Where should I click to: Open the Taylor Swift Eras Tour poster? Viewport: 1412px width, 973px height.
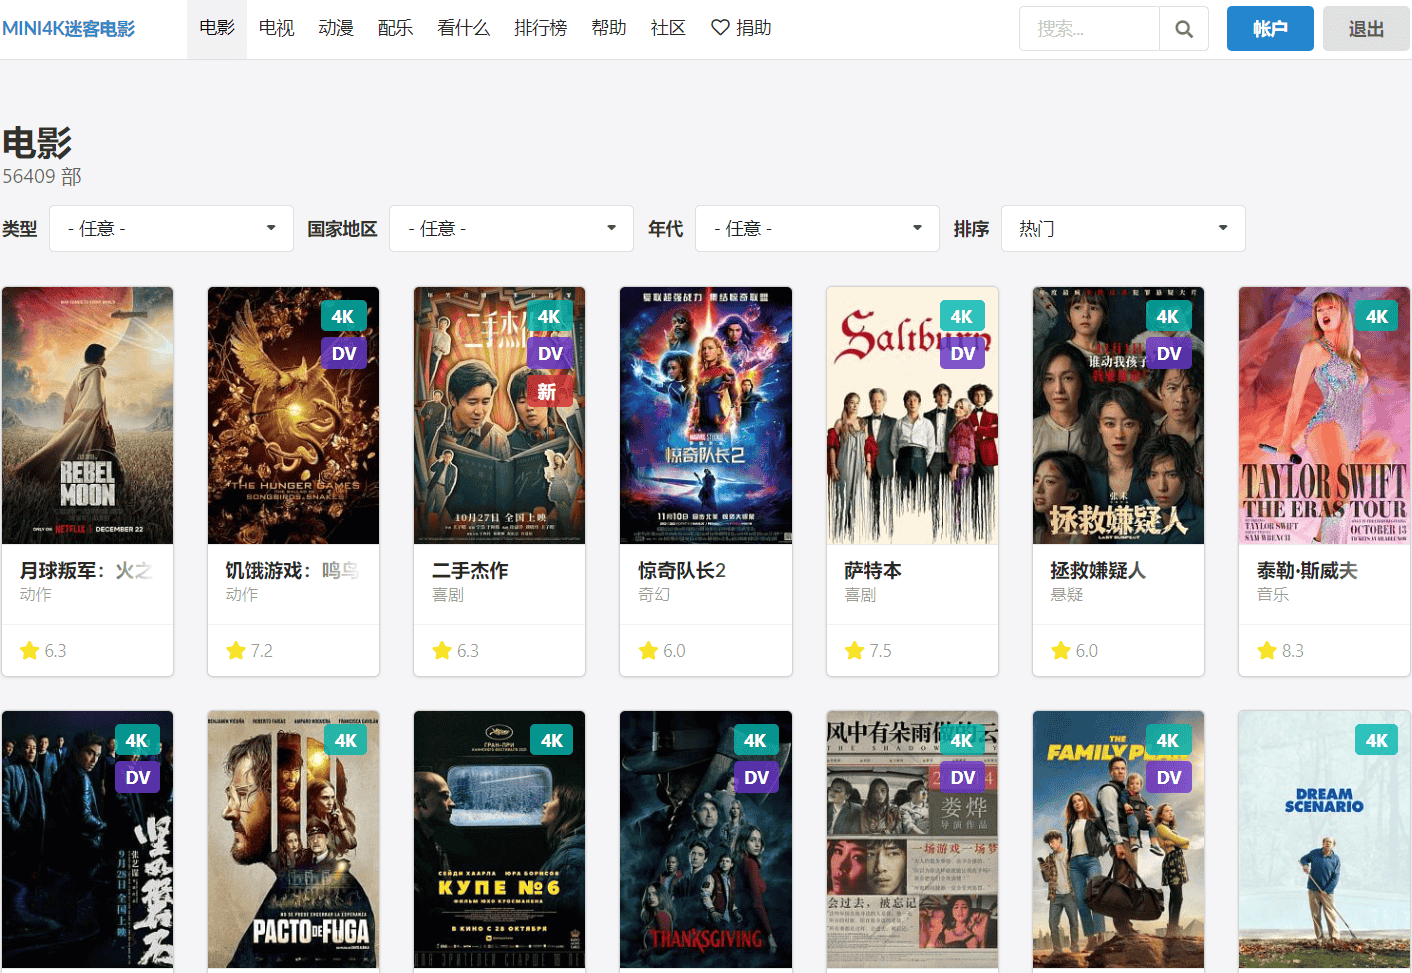(x=1324, y=416)
